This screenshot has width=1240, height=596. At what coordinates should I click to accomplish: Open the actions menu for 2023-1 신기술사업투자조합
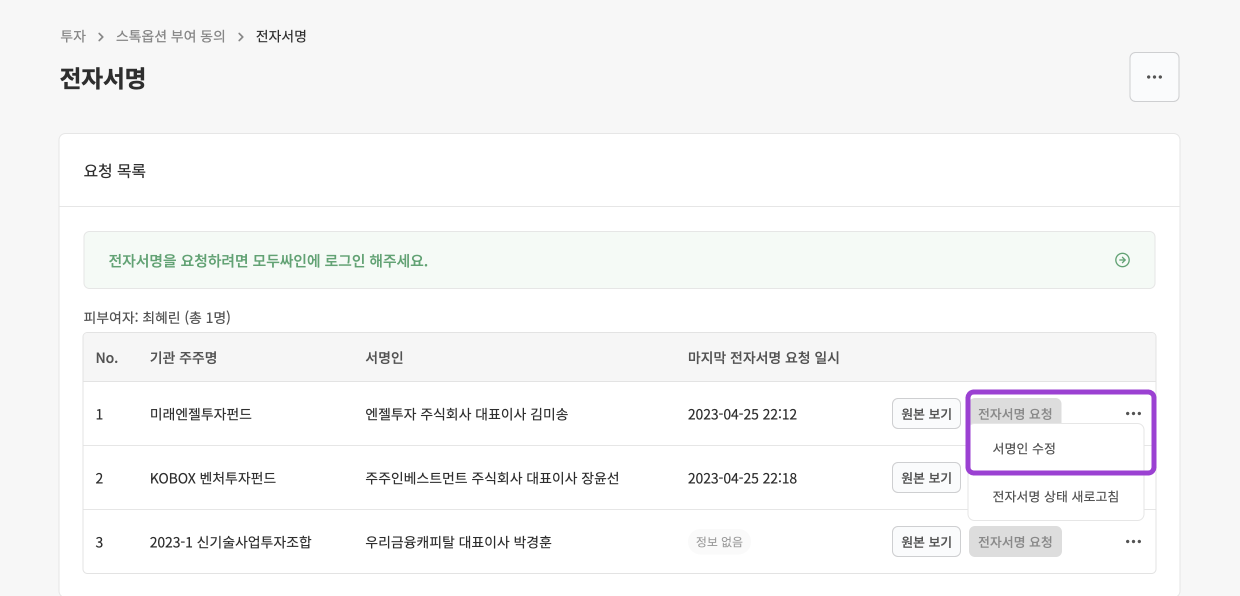[1133, 541]
